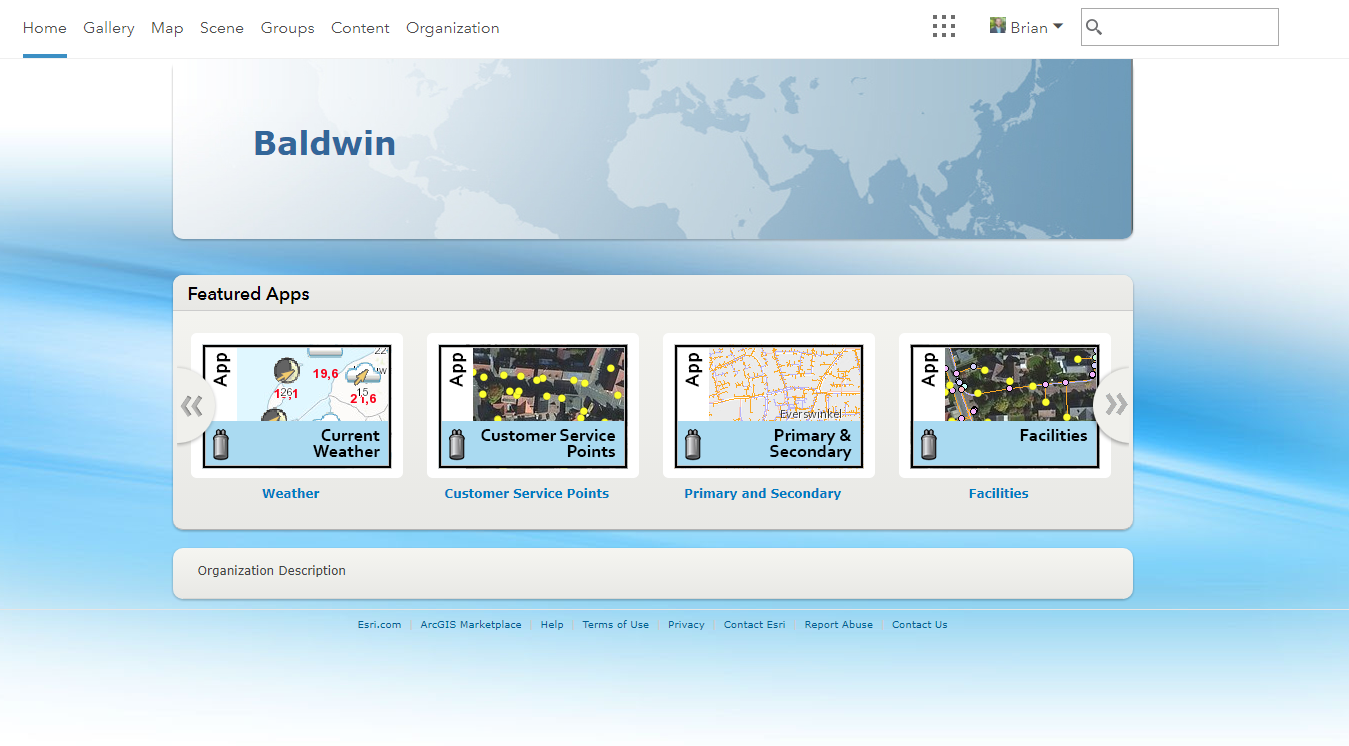1349x746 pixels.
Task: Follow the Primary and Secondary link
Action: tap(763, 493)
